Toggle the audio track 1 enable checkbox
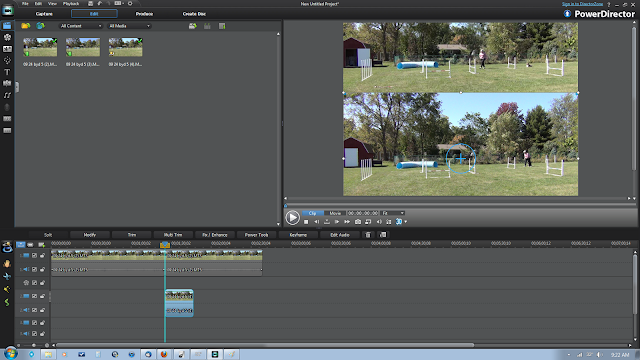The image size is (640, 360). point(34,269)
